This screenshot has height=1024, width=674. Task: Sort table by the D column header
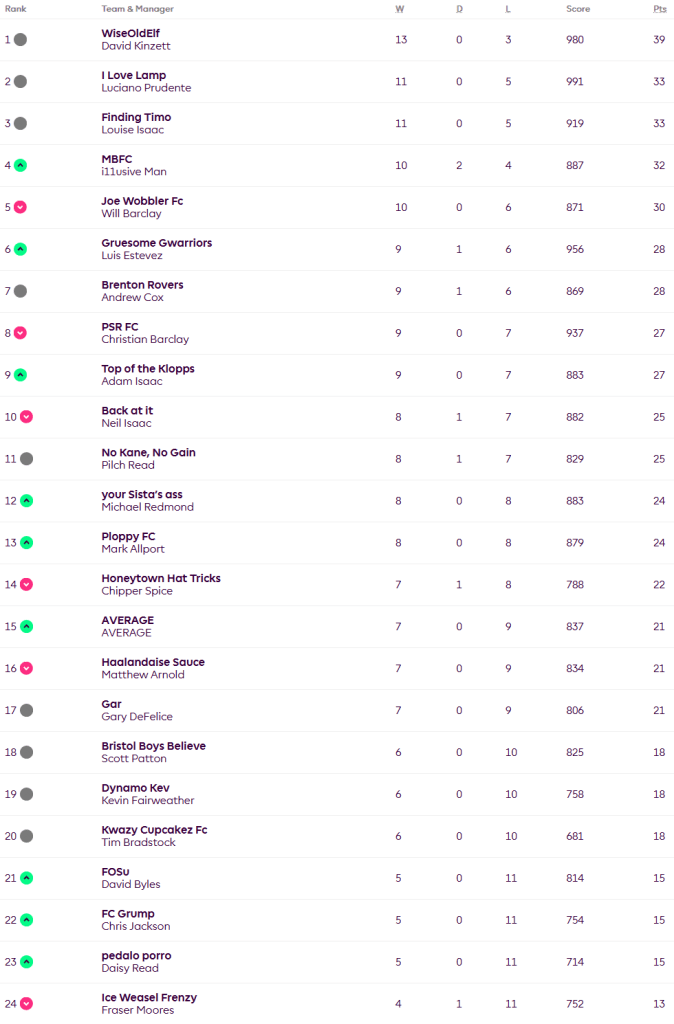[x=459, y=9]
